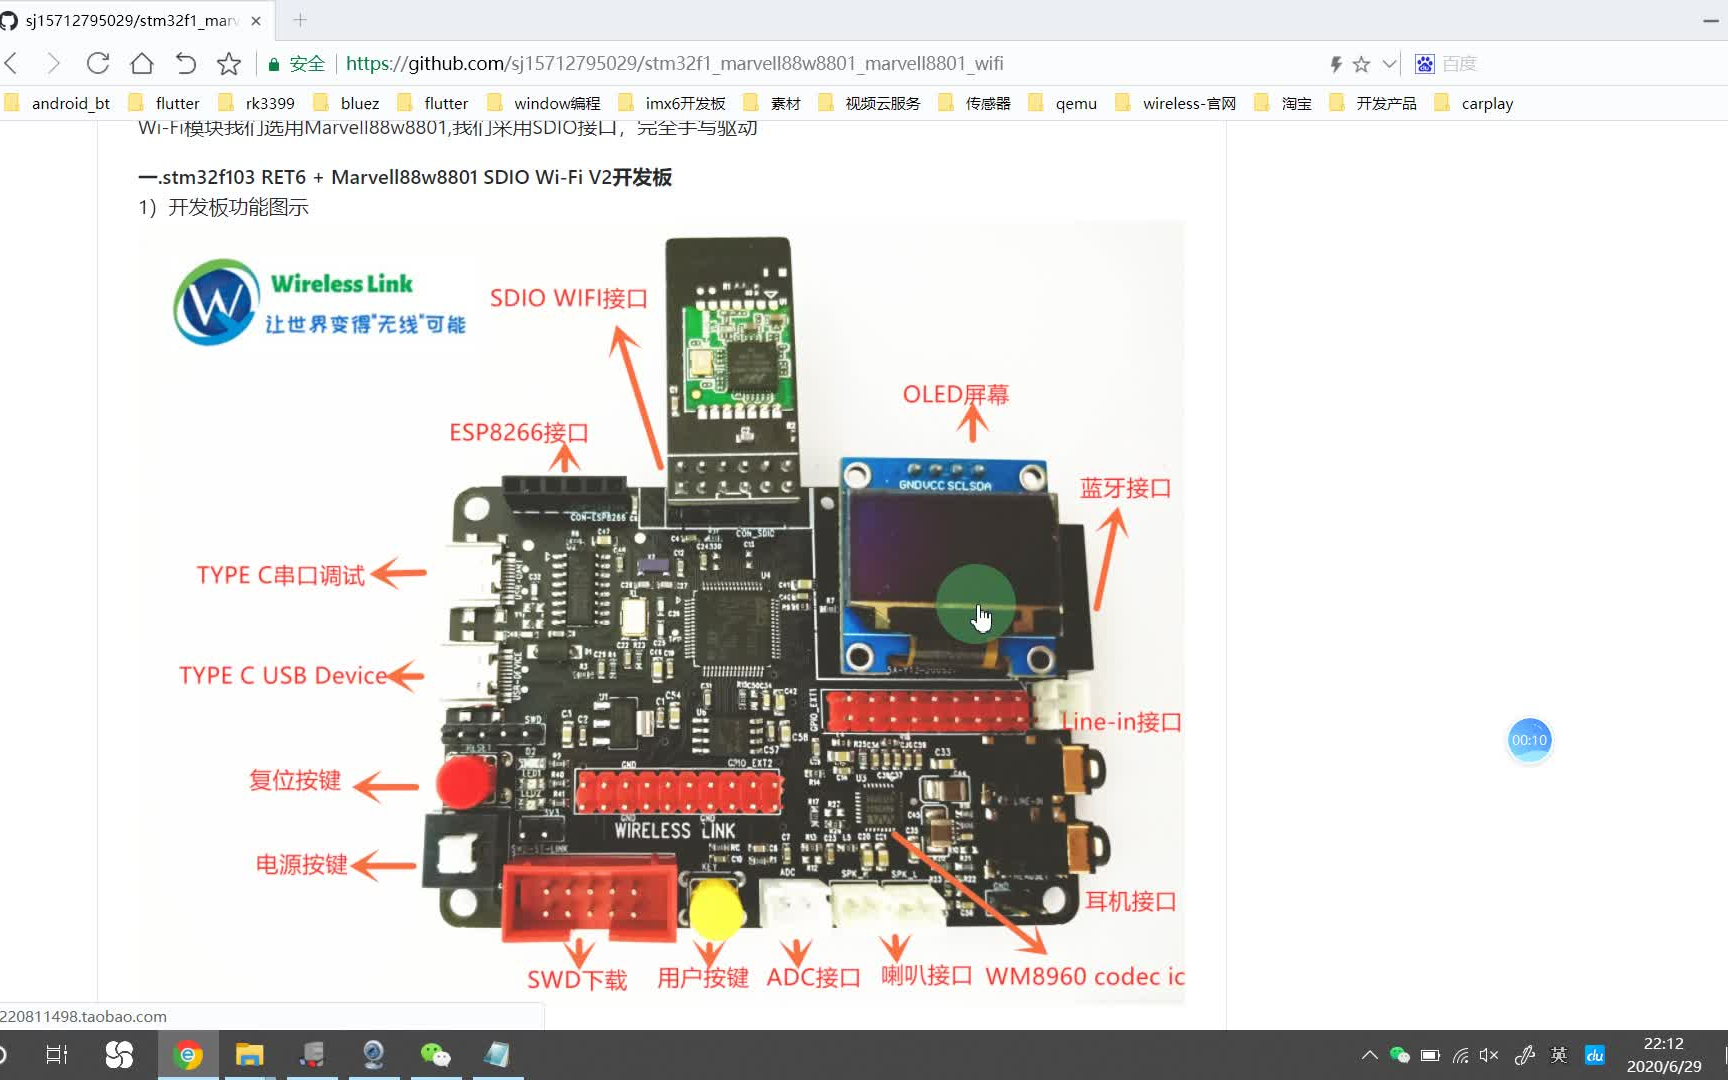Screen dimensions: 1728x1080
Task: Open Task View from the taskbar
Action: (x=57, y=1054)
